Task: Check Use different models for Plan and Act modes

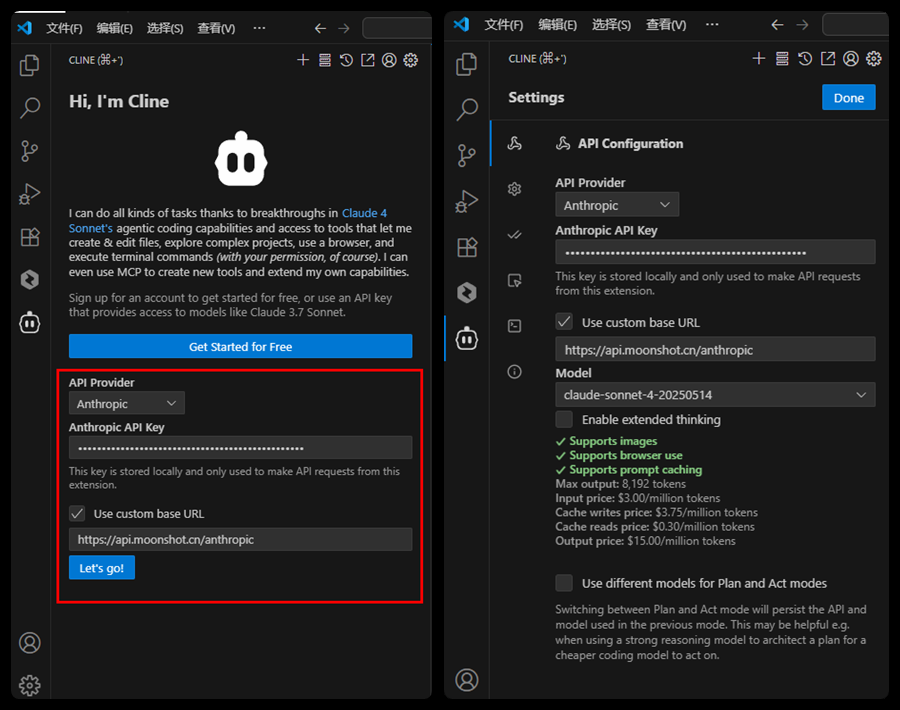Action: click(x=564, y=583)
